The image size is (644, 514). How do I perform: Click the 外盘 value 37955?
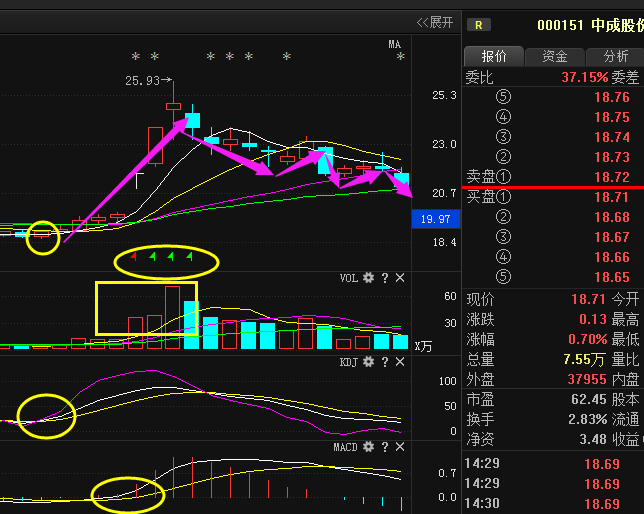coord(587,379)
